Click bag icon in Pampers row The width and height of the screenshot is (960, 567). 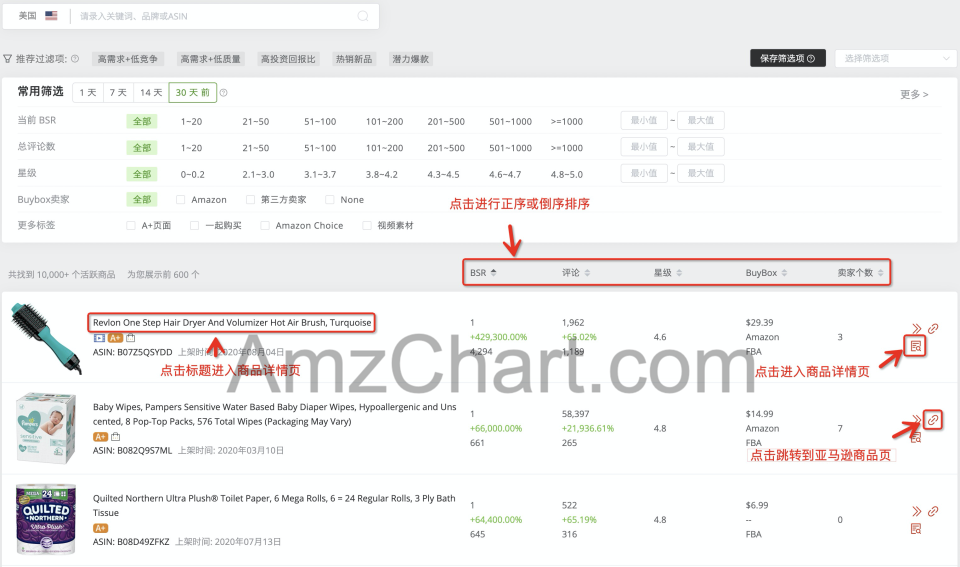click(116, 437)
